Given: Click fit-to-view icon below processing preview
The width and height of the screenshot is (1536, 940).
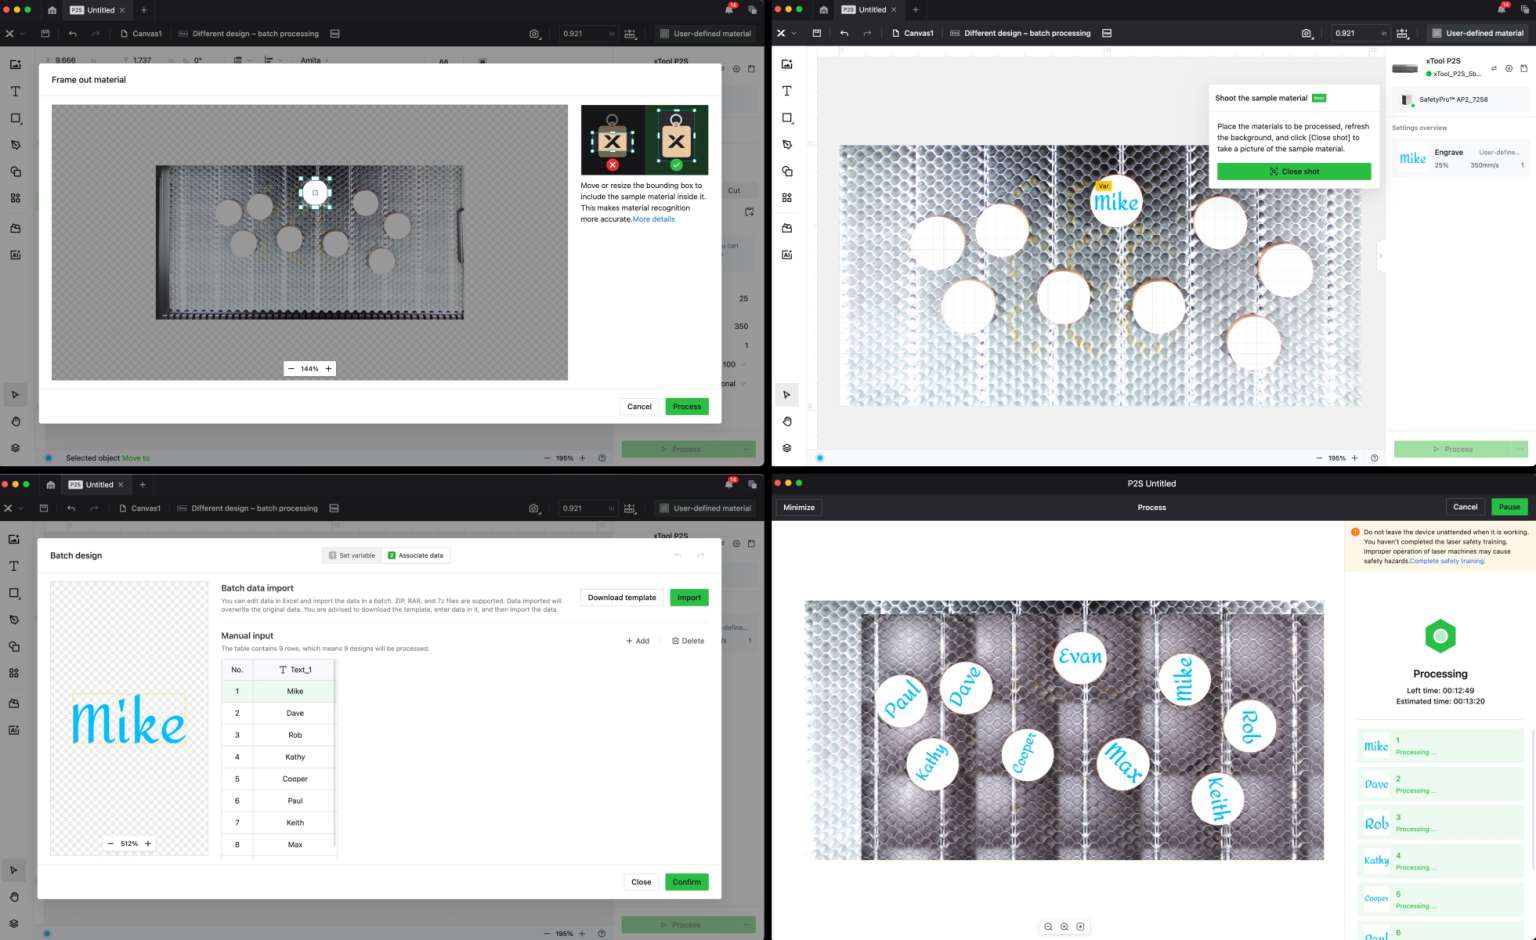Looking at the screenshot, I should 1080,926.
